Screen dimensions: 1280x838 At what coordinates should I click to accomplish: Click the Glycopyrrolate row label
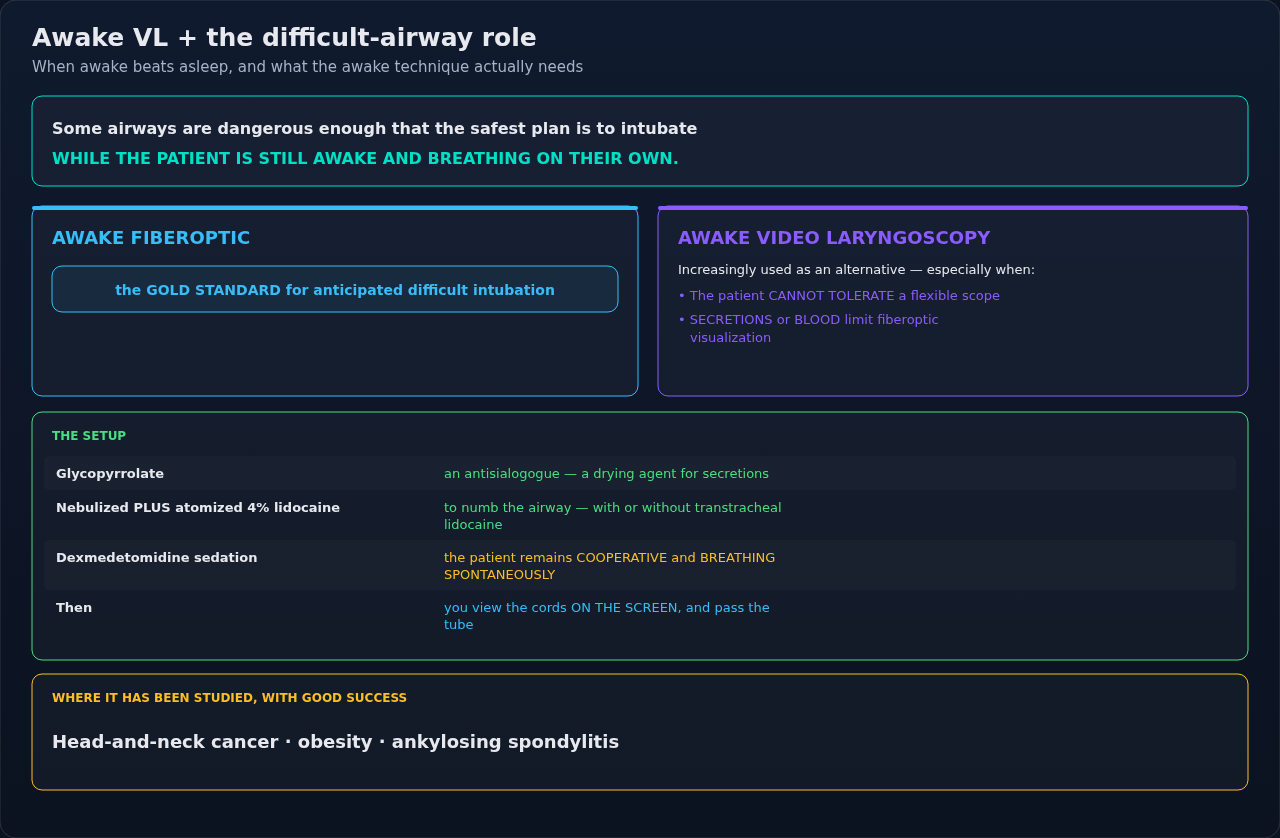coord(110,474)
